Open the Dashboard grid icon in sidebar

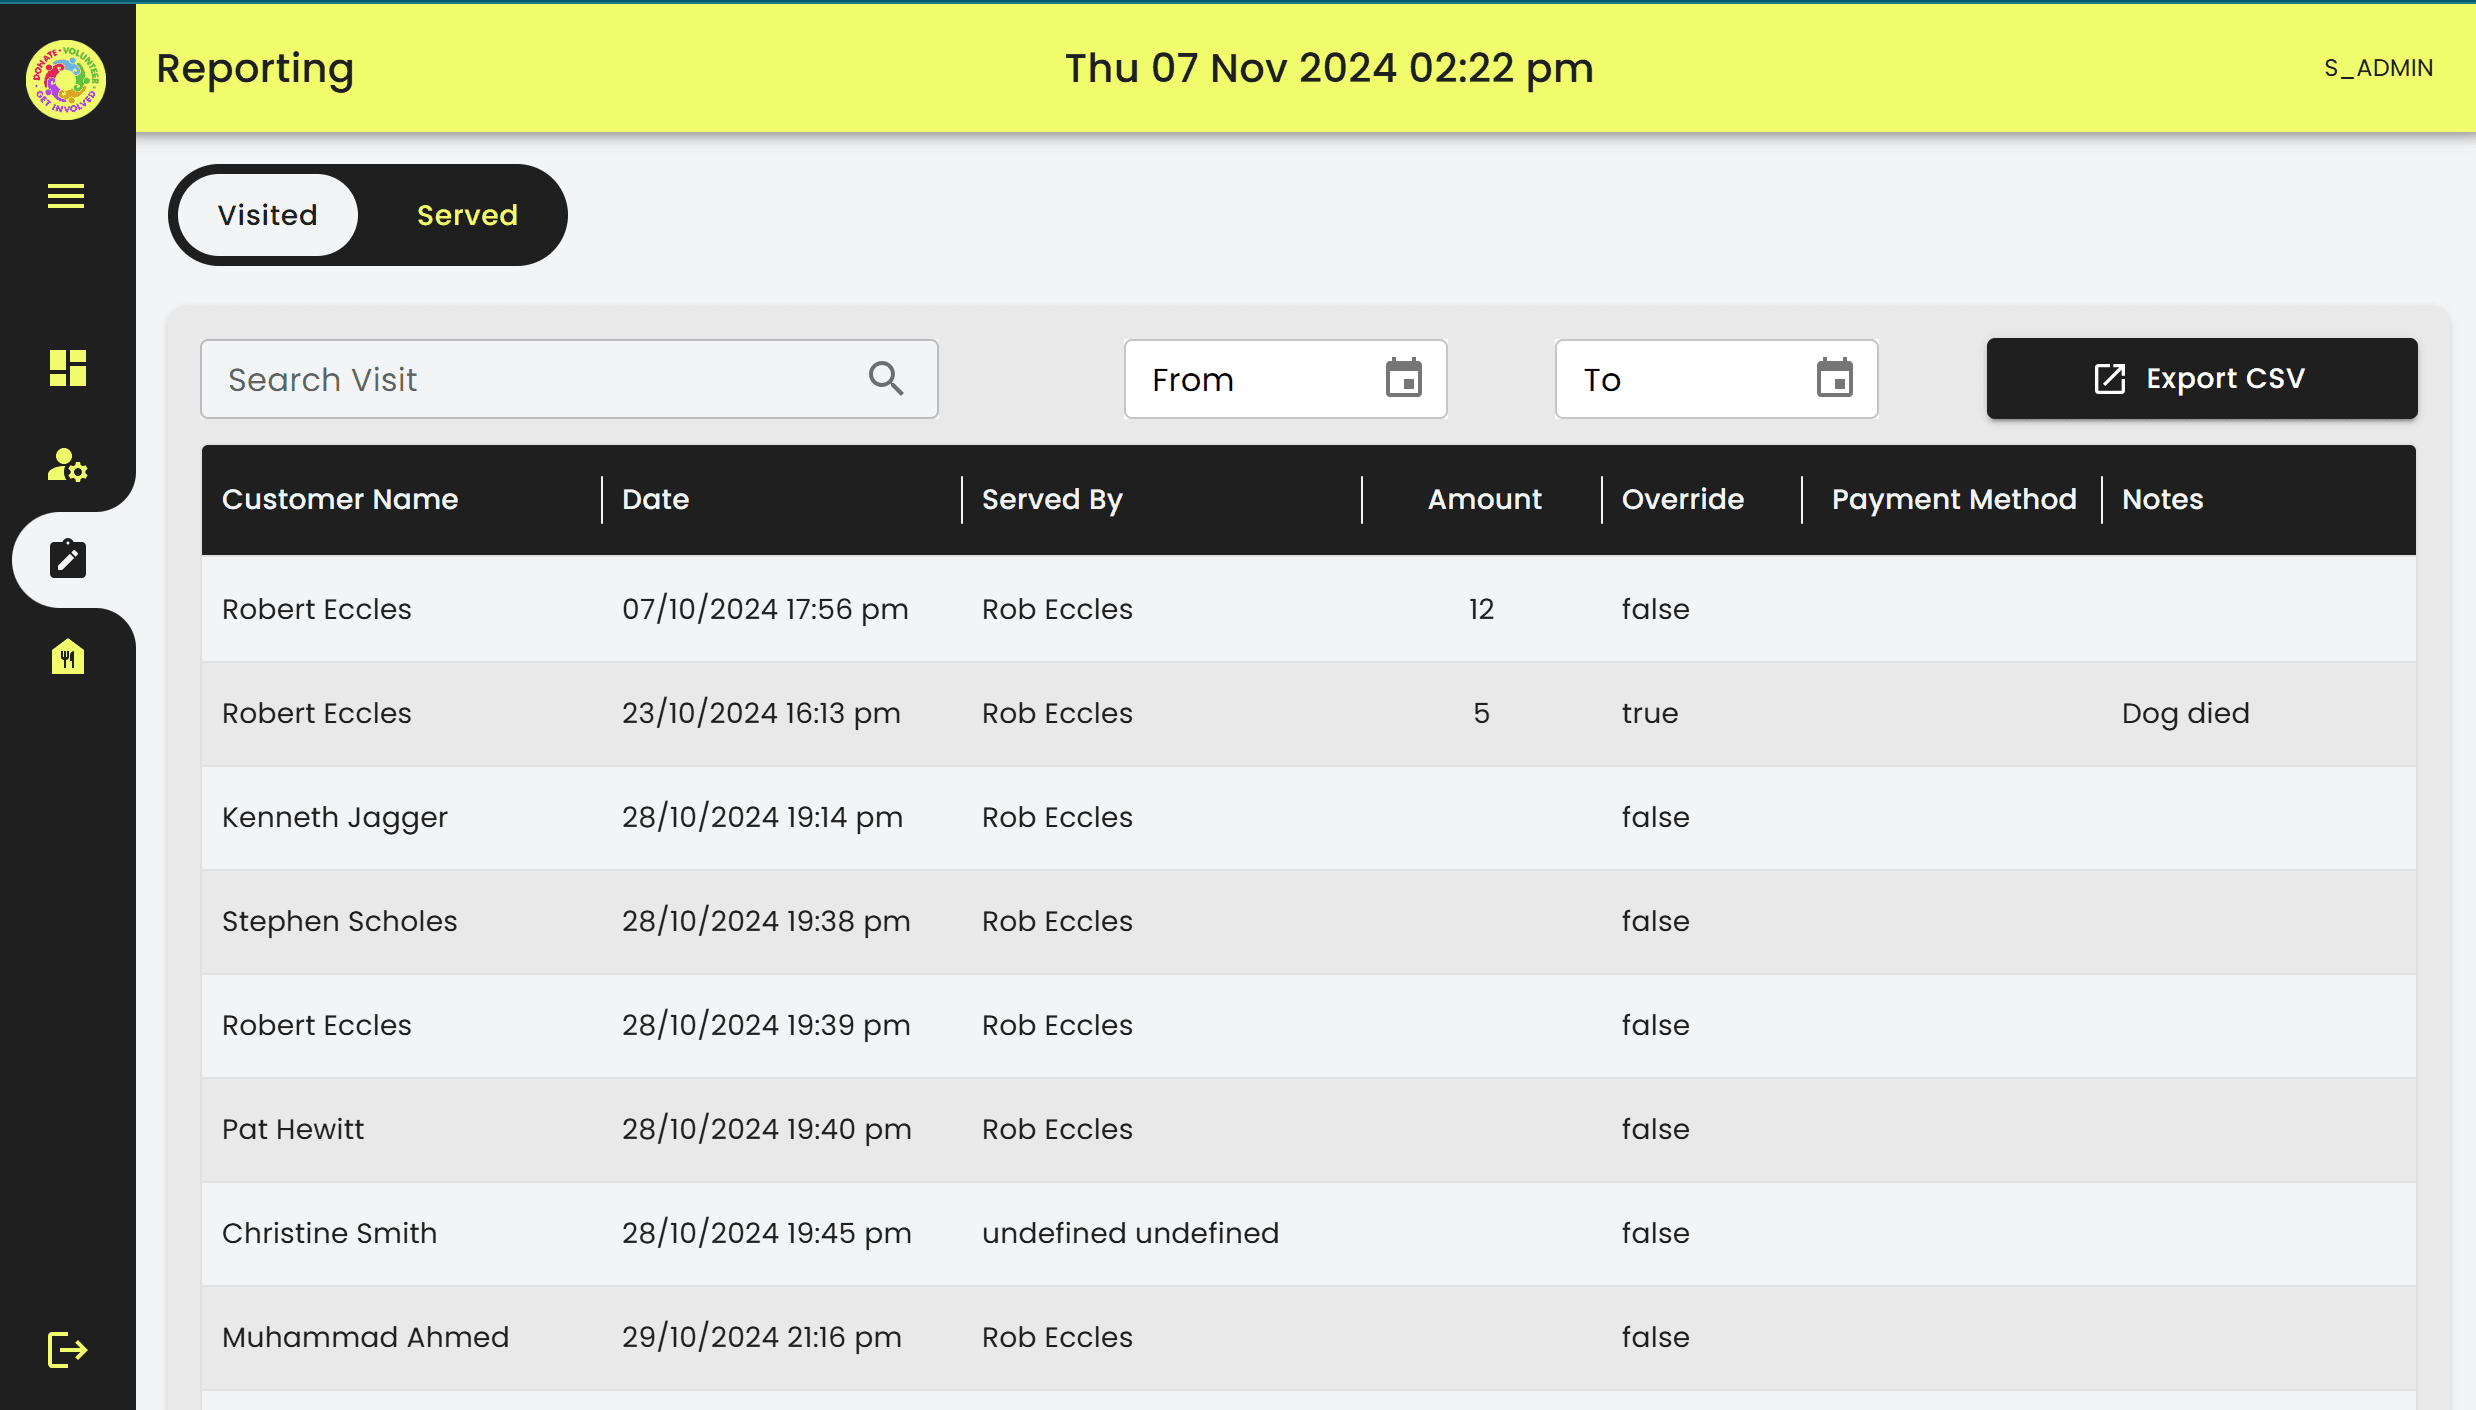[66, 369]
